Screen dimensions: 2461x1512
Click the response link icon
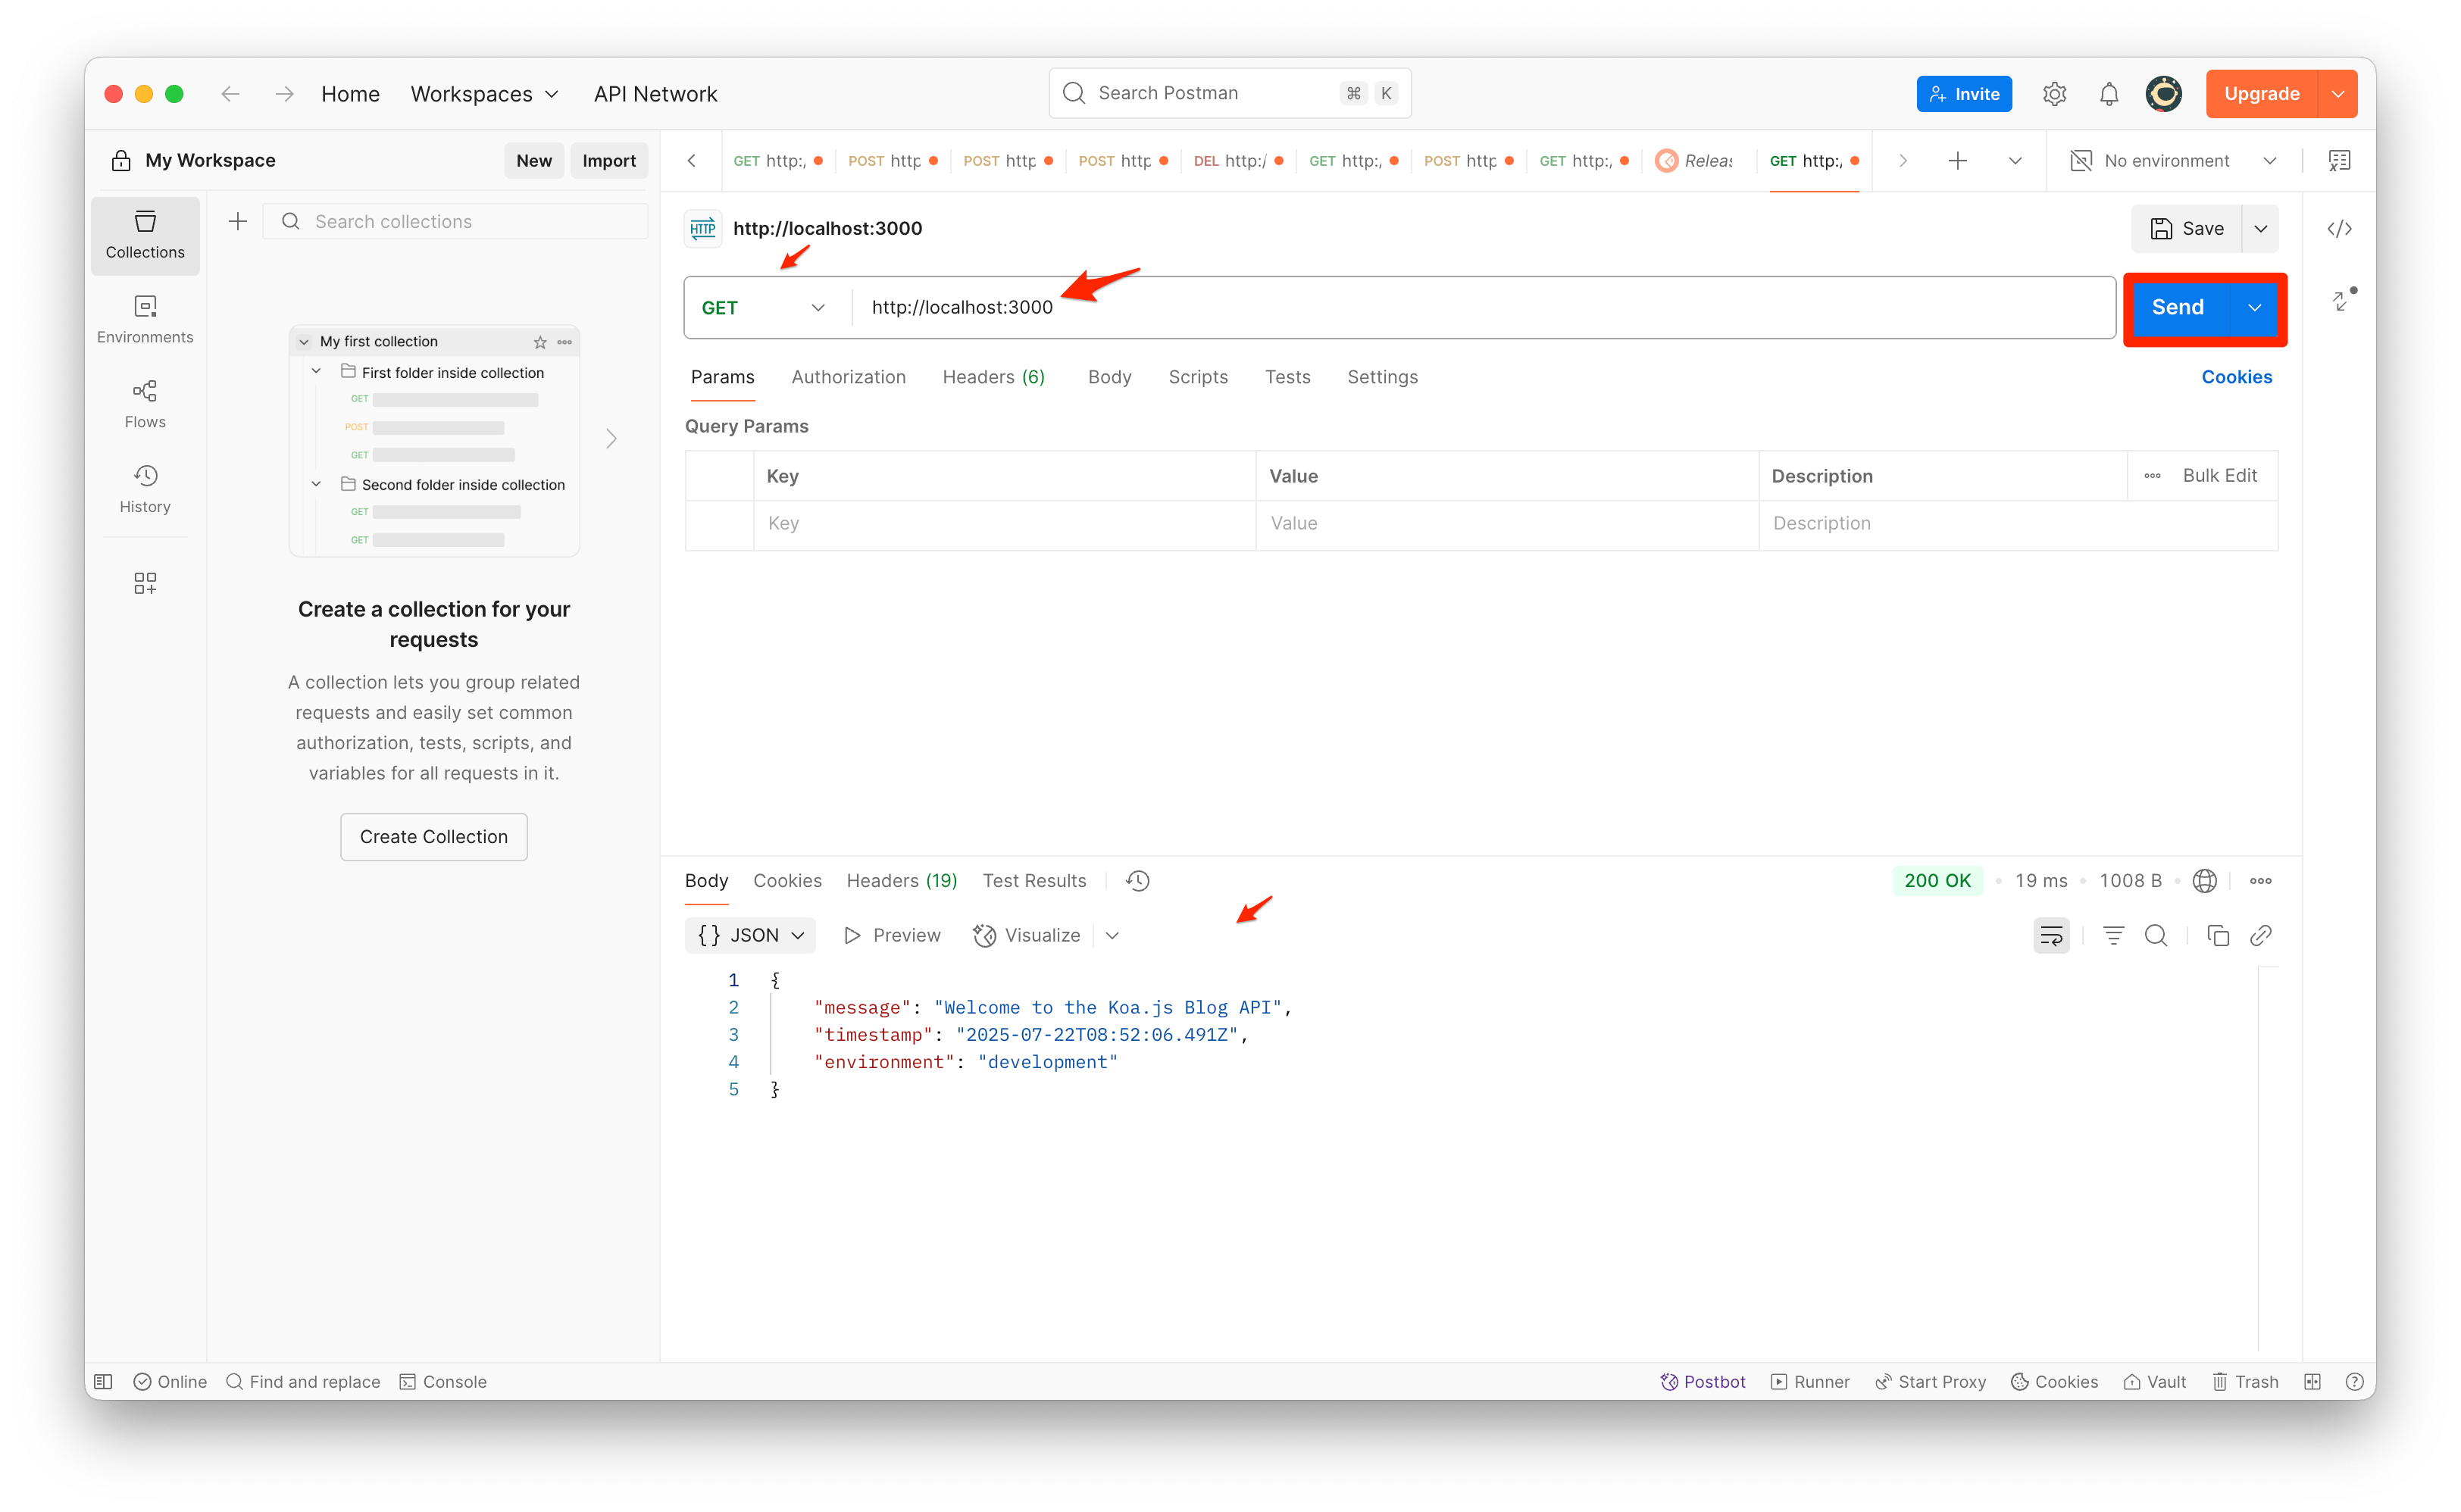point(2261,936)
